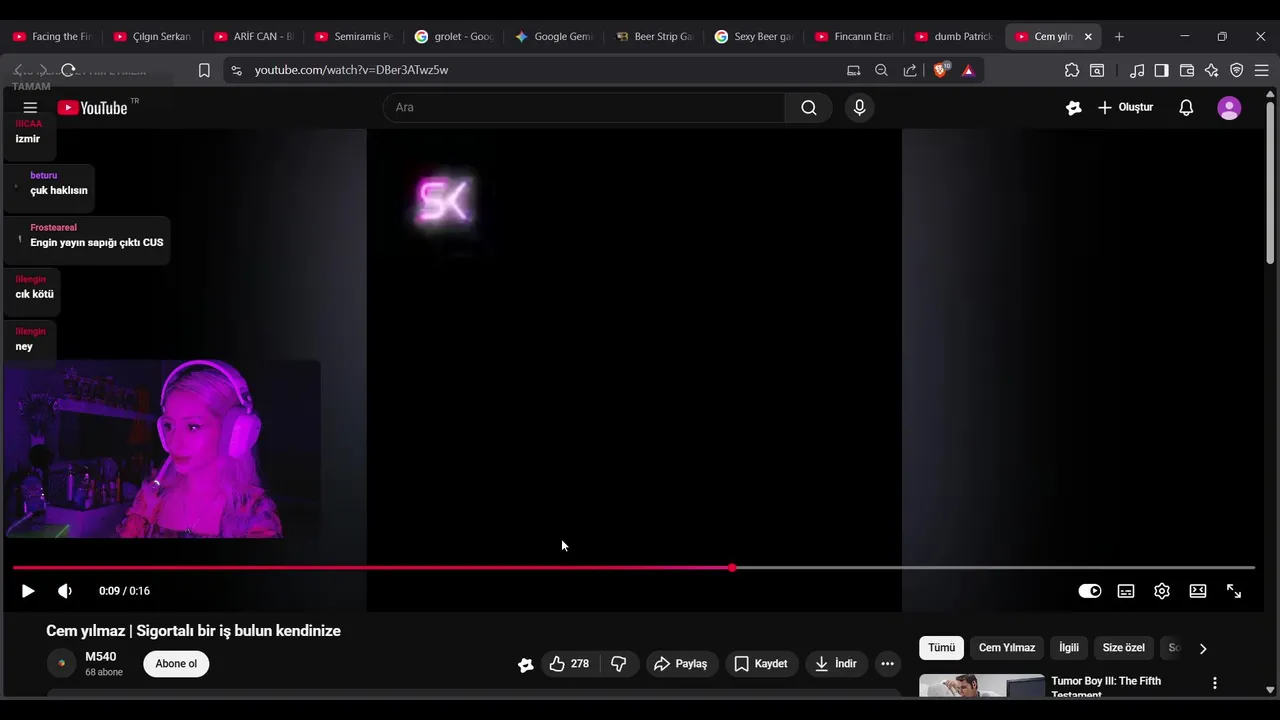Click the zoom out magnifier in address bar
1280x720 pixels.
coord(881,70)
